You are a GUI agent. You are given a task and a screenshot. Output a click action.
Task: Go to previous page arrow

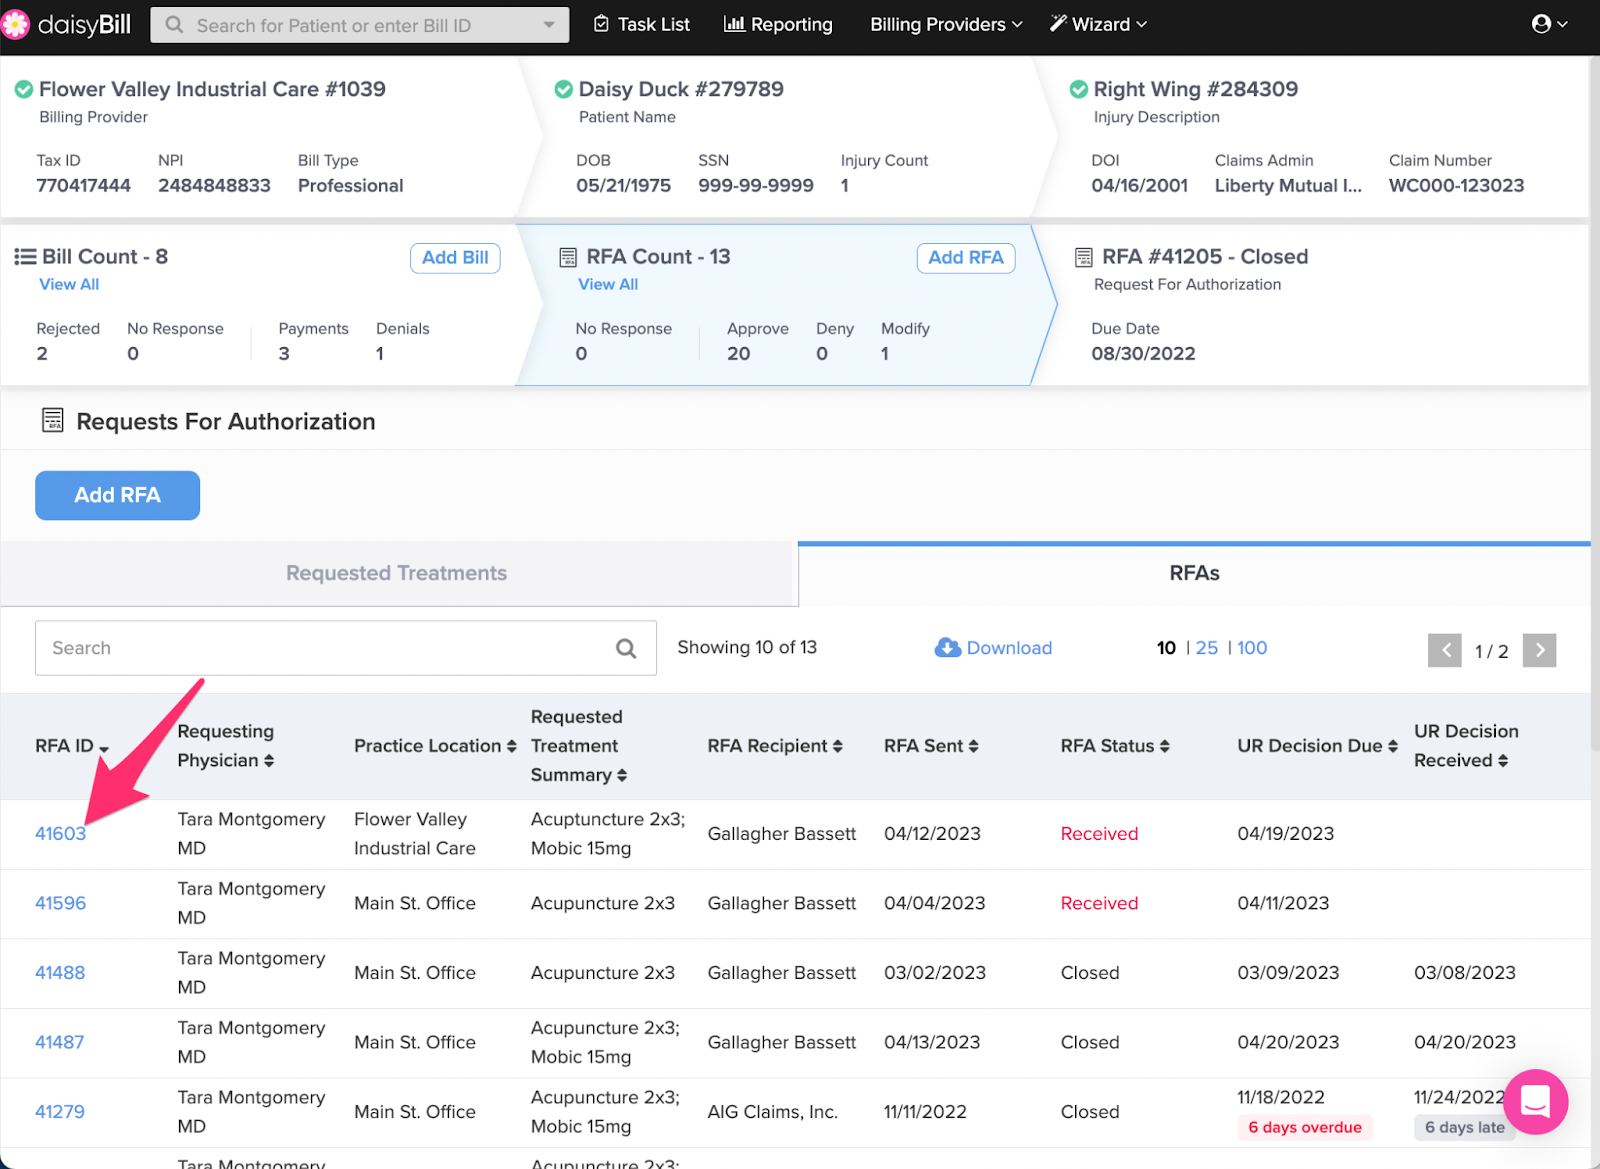[x=1445, y=651]
